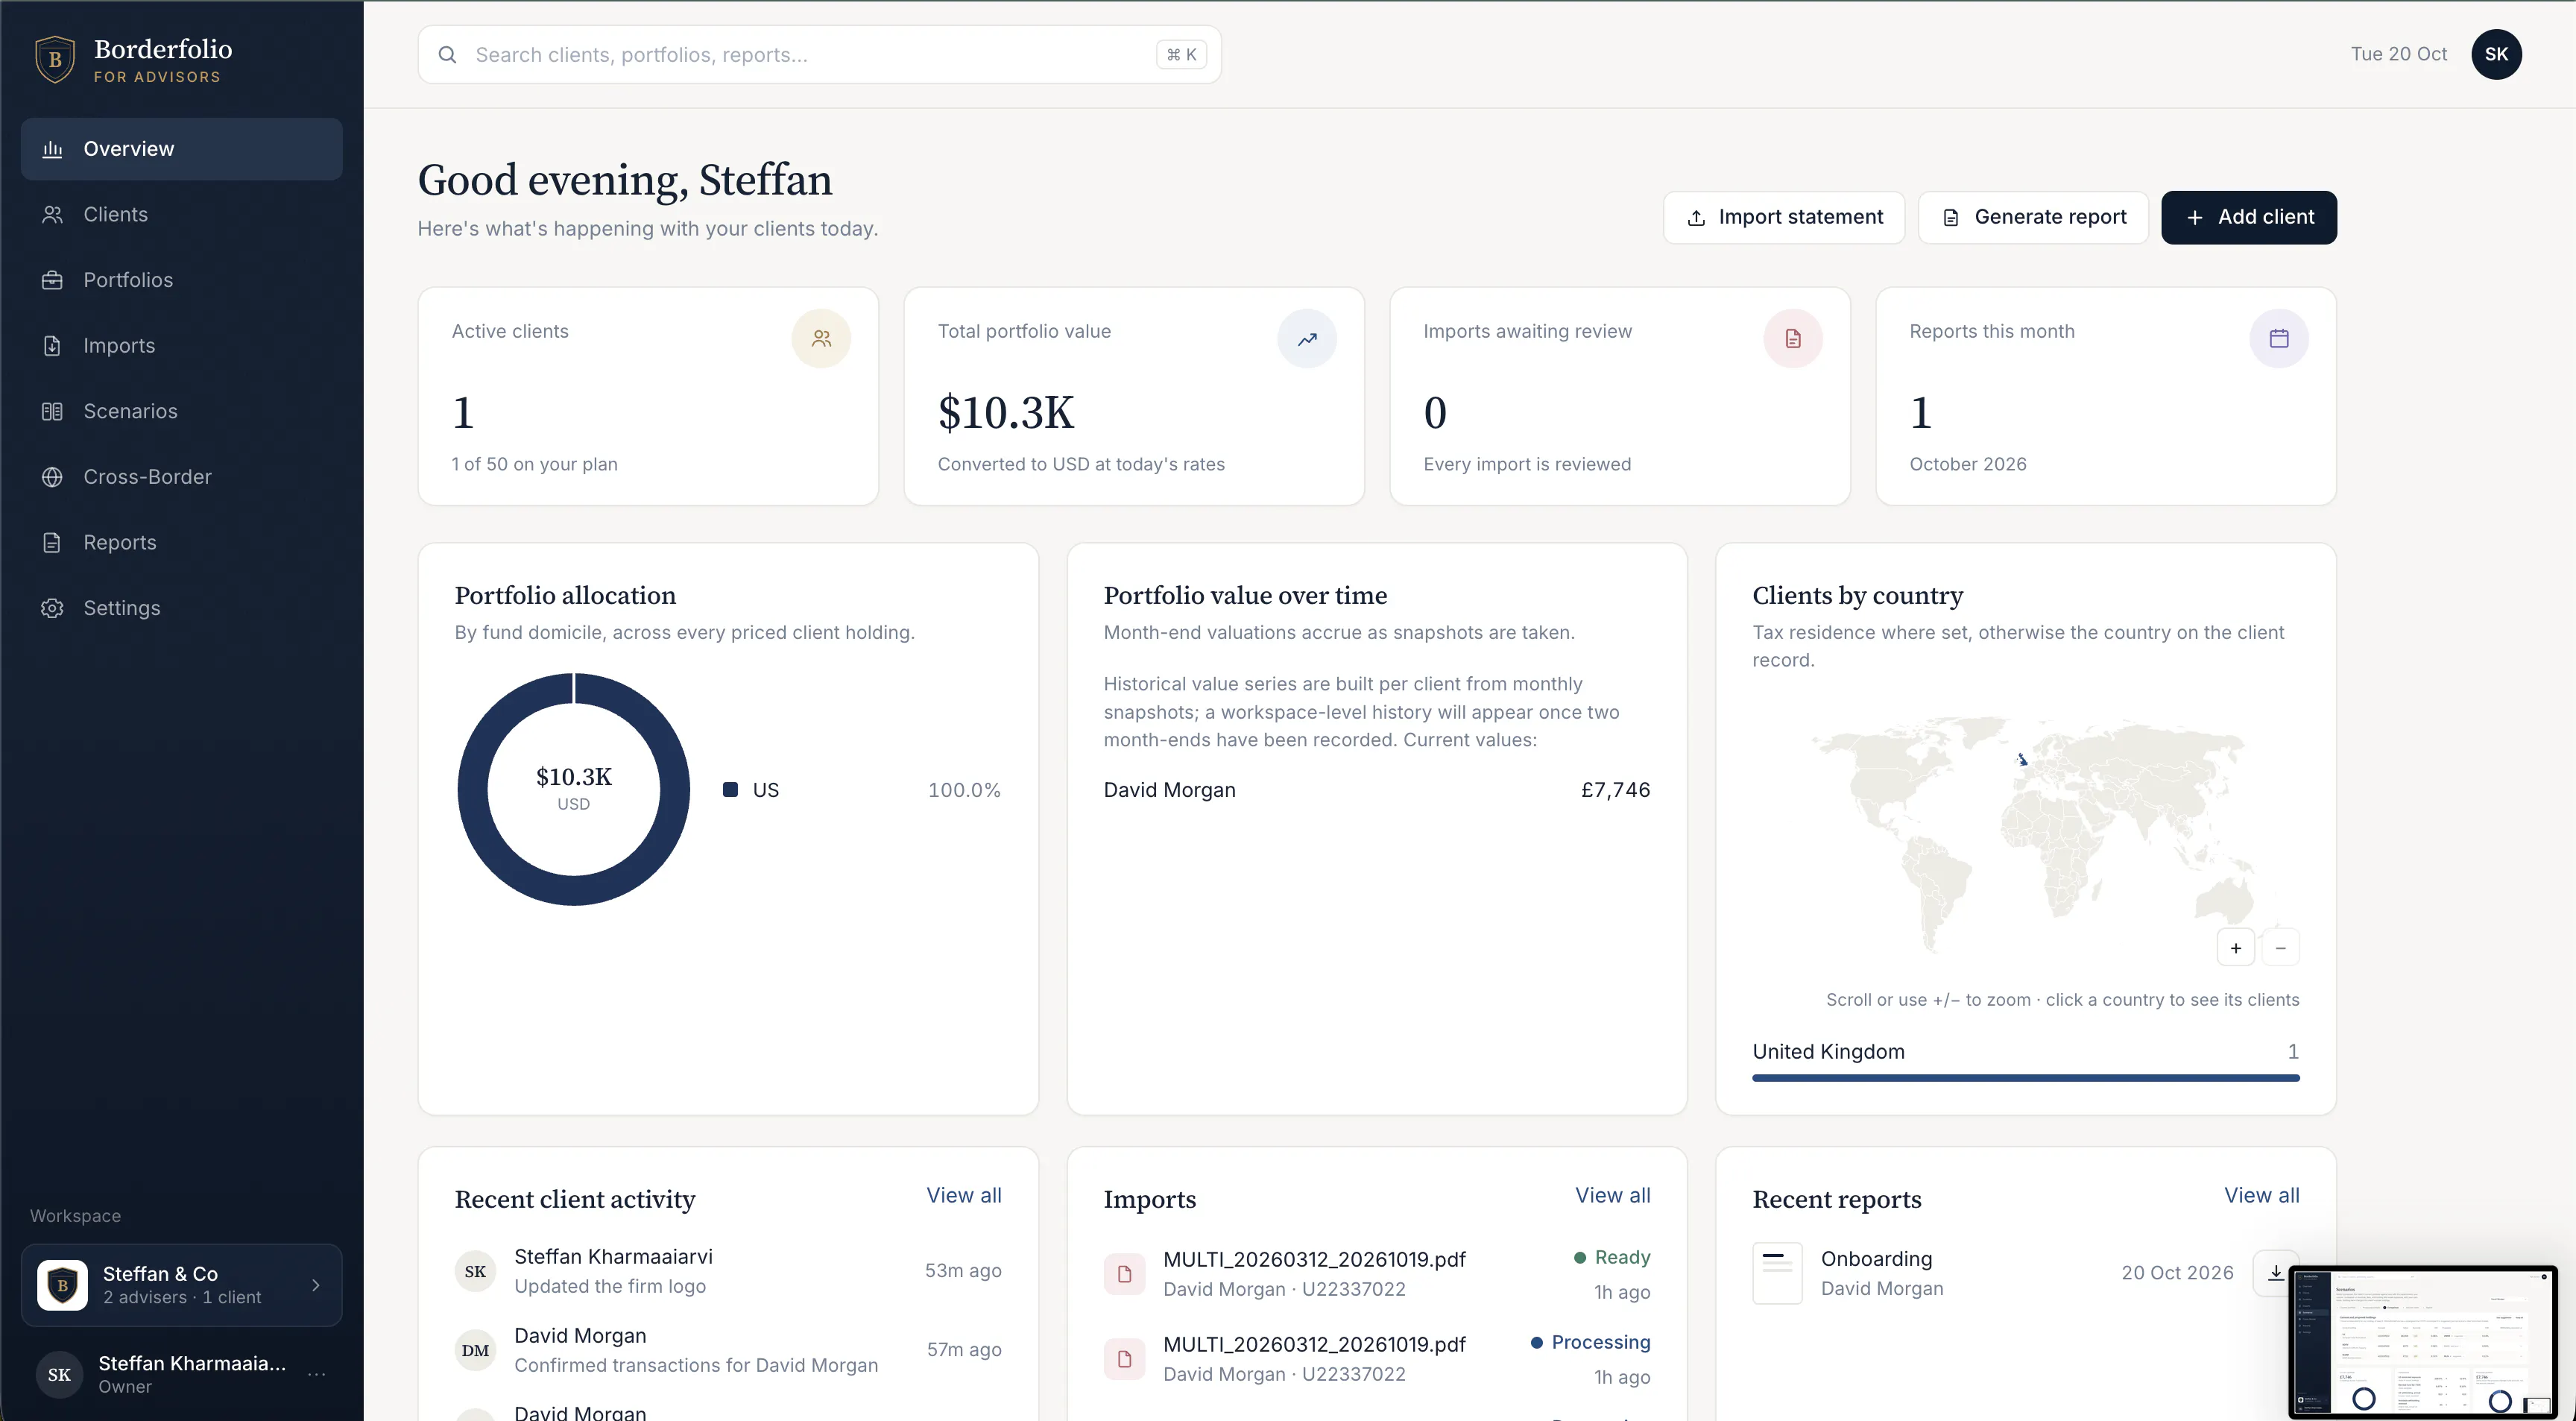The height and width of the screenshot is (1421, 2576).
Task: Open Cross-Border section
Action: click(181, 477)
